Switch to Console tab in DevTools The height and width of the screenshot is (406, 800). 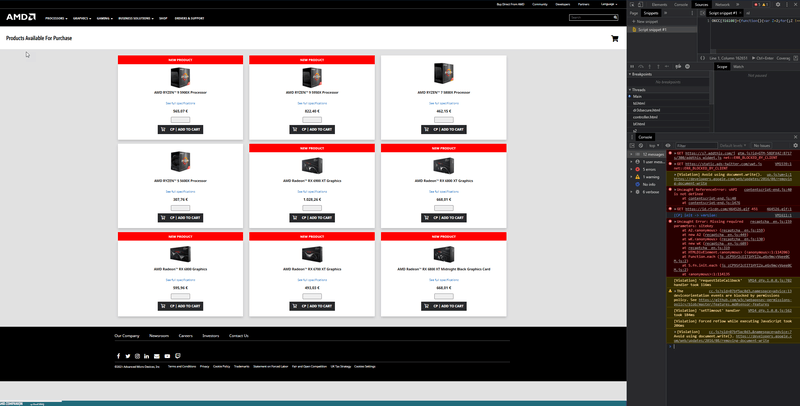tap(681, 5)
